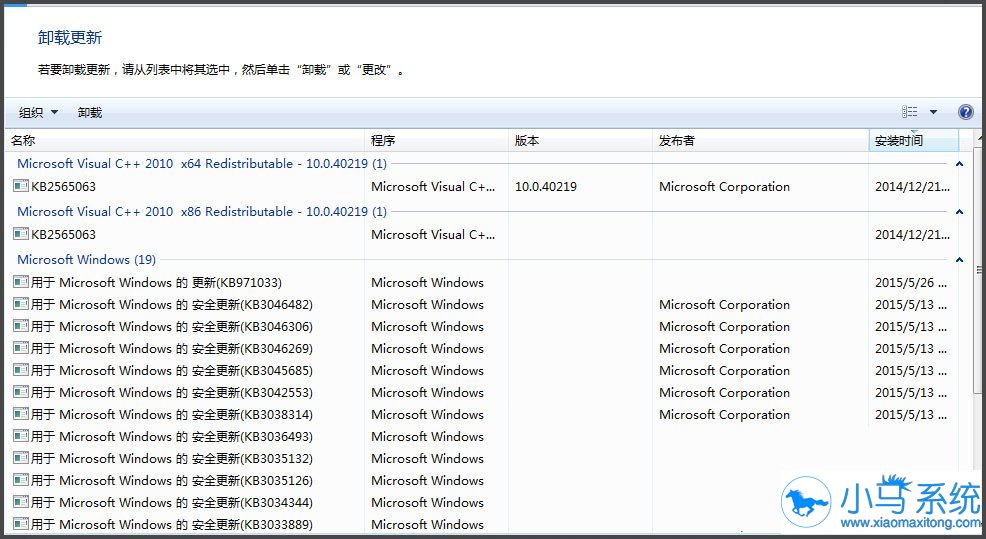
Task: Click the icon for update KB3035132
Action: click(x=21, y=458)
